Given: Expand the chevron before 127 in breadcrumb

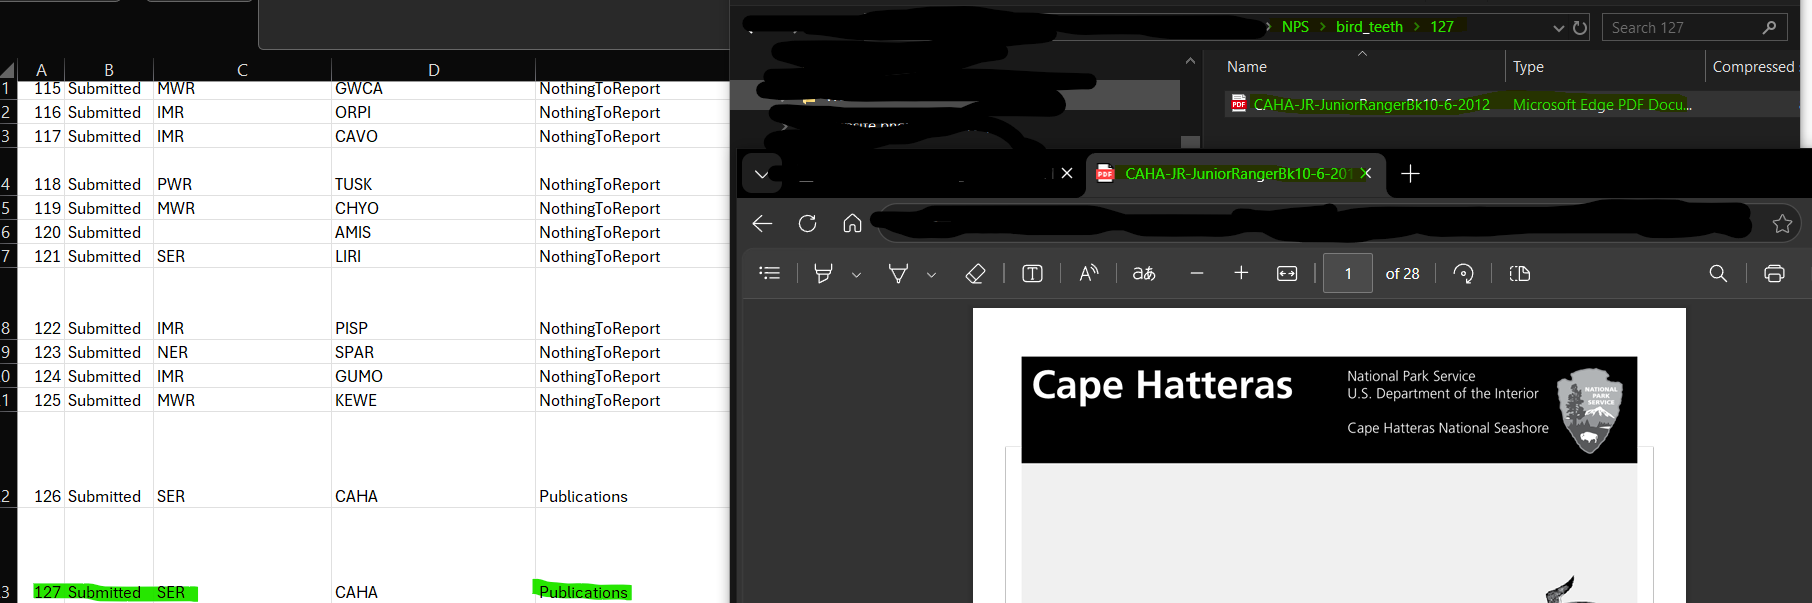Looking at the screenshot, I should pyautogui.click(x=1416, y=27).
